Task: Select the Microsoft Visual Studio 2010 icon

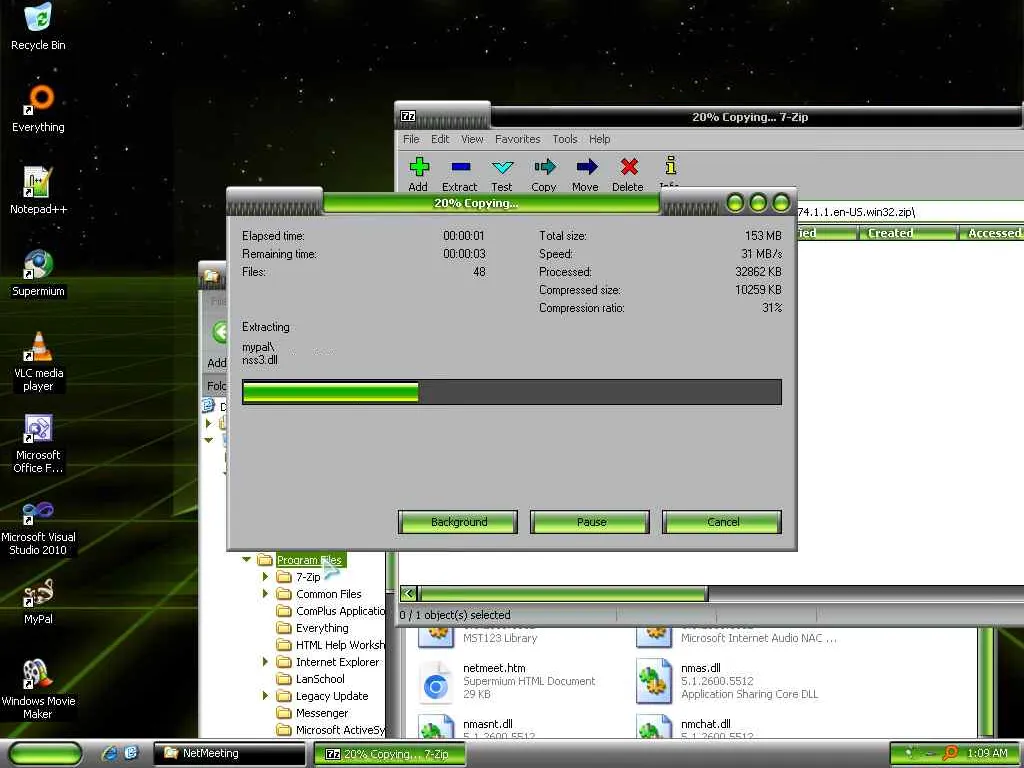Action: pos(38,526)
